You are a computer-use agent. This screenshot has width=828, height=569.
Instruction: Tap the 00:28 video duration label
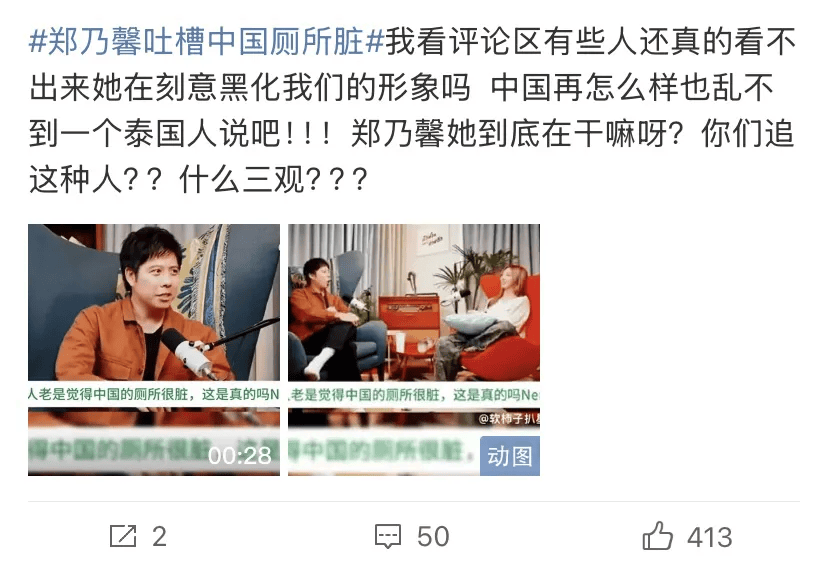(x=240, y=456)
